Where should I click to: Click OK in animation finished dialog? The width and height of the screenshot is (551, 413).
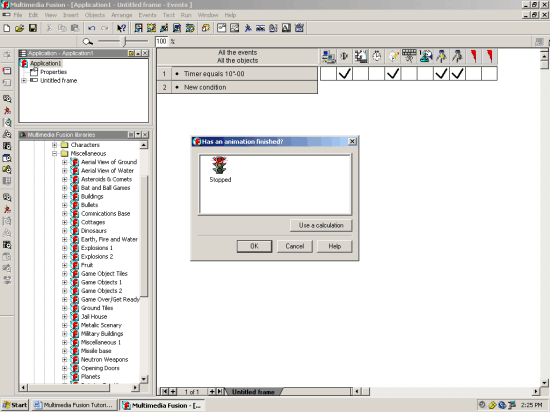254,246
